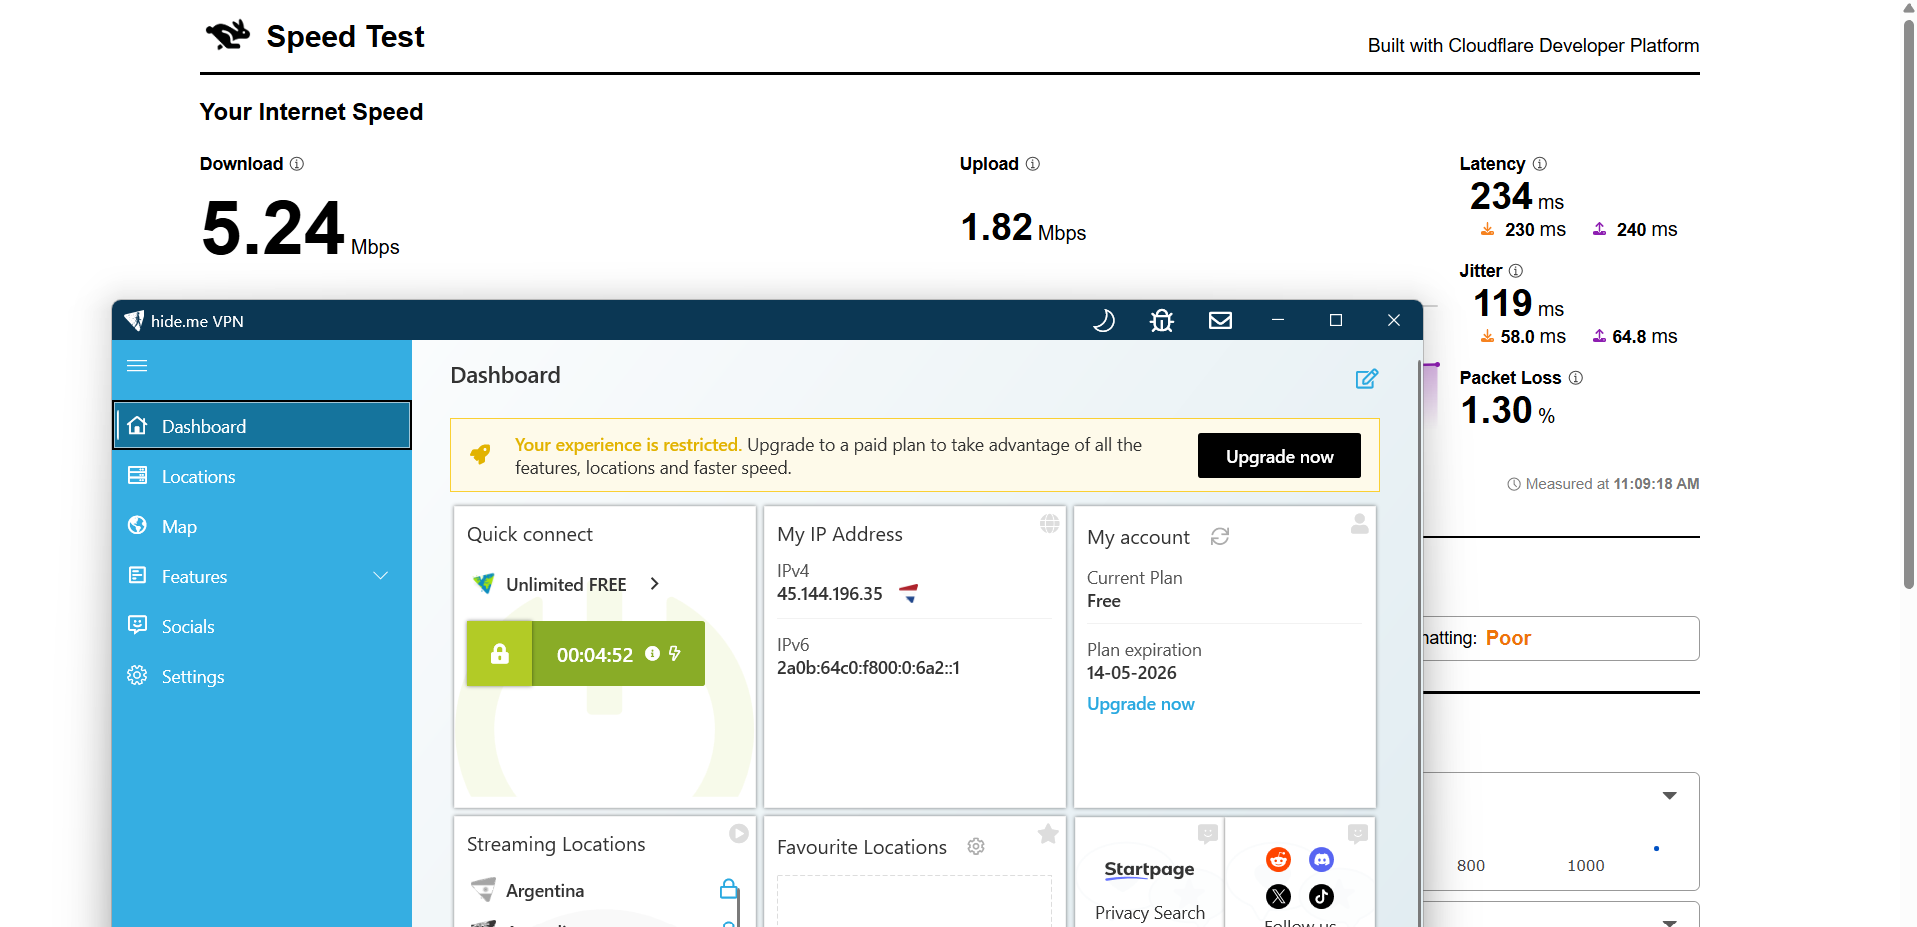Screen dimensions: 1917x927
Task: Select Argentina streaming location
Action: (545, 890)
